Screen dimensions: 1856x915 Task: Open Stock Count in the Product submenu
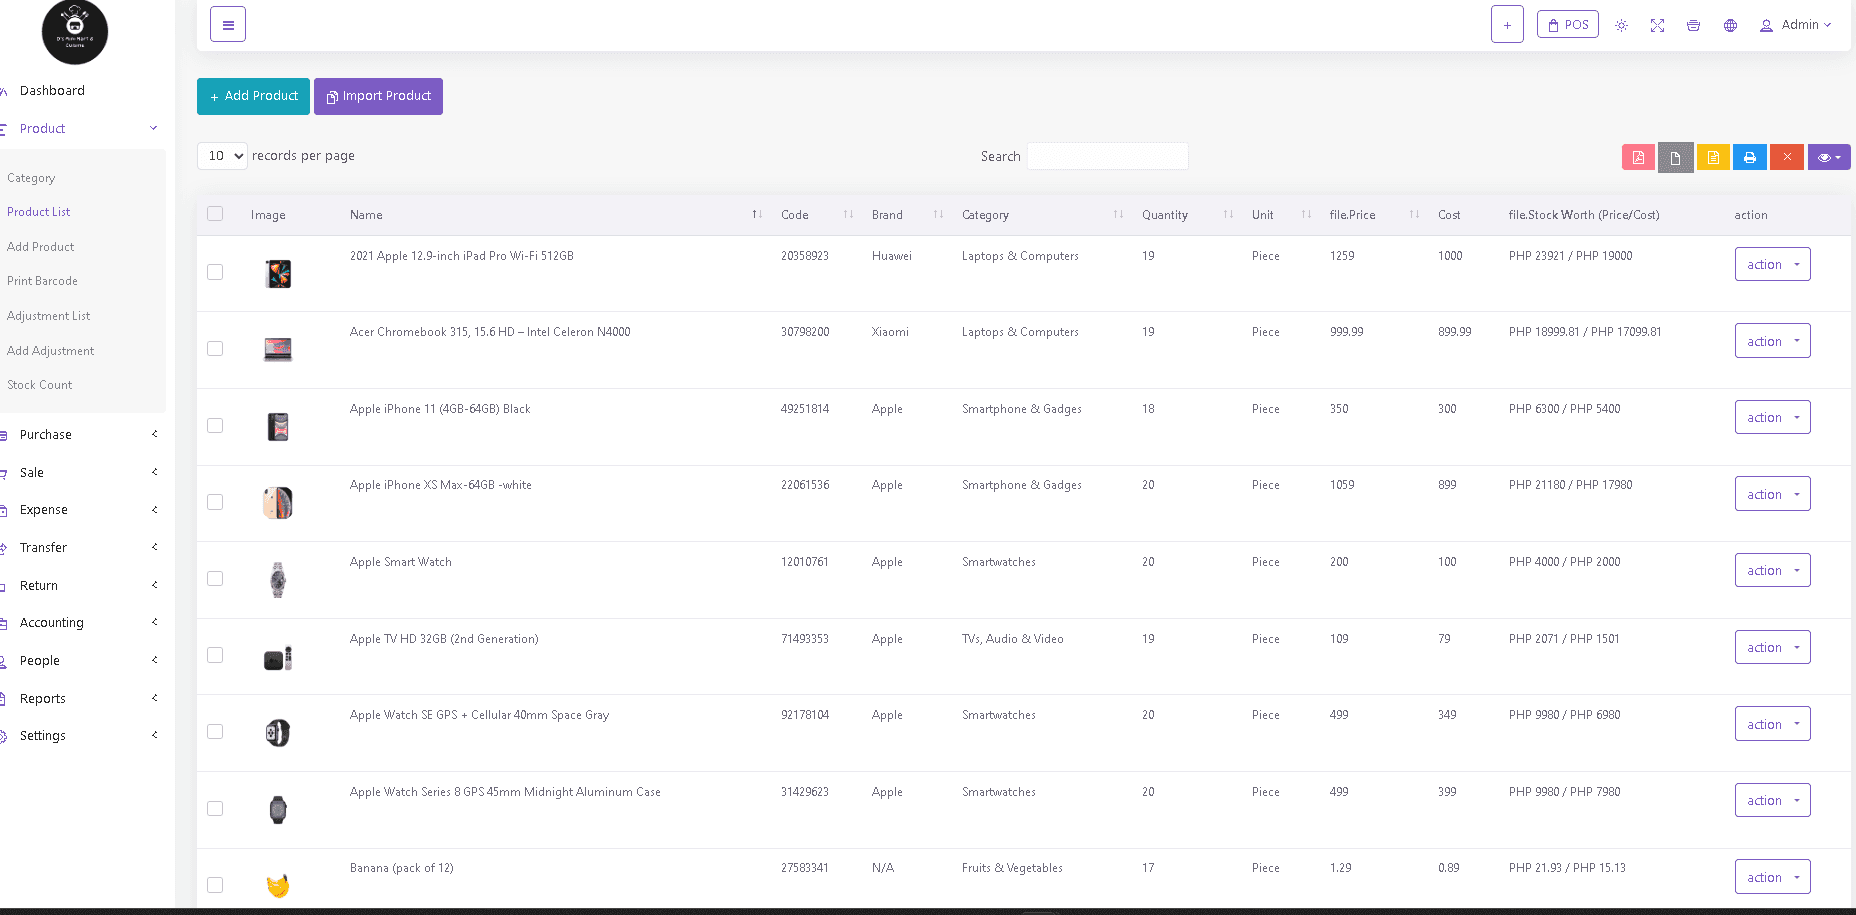click(40, 385)
